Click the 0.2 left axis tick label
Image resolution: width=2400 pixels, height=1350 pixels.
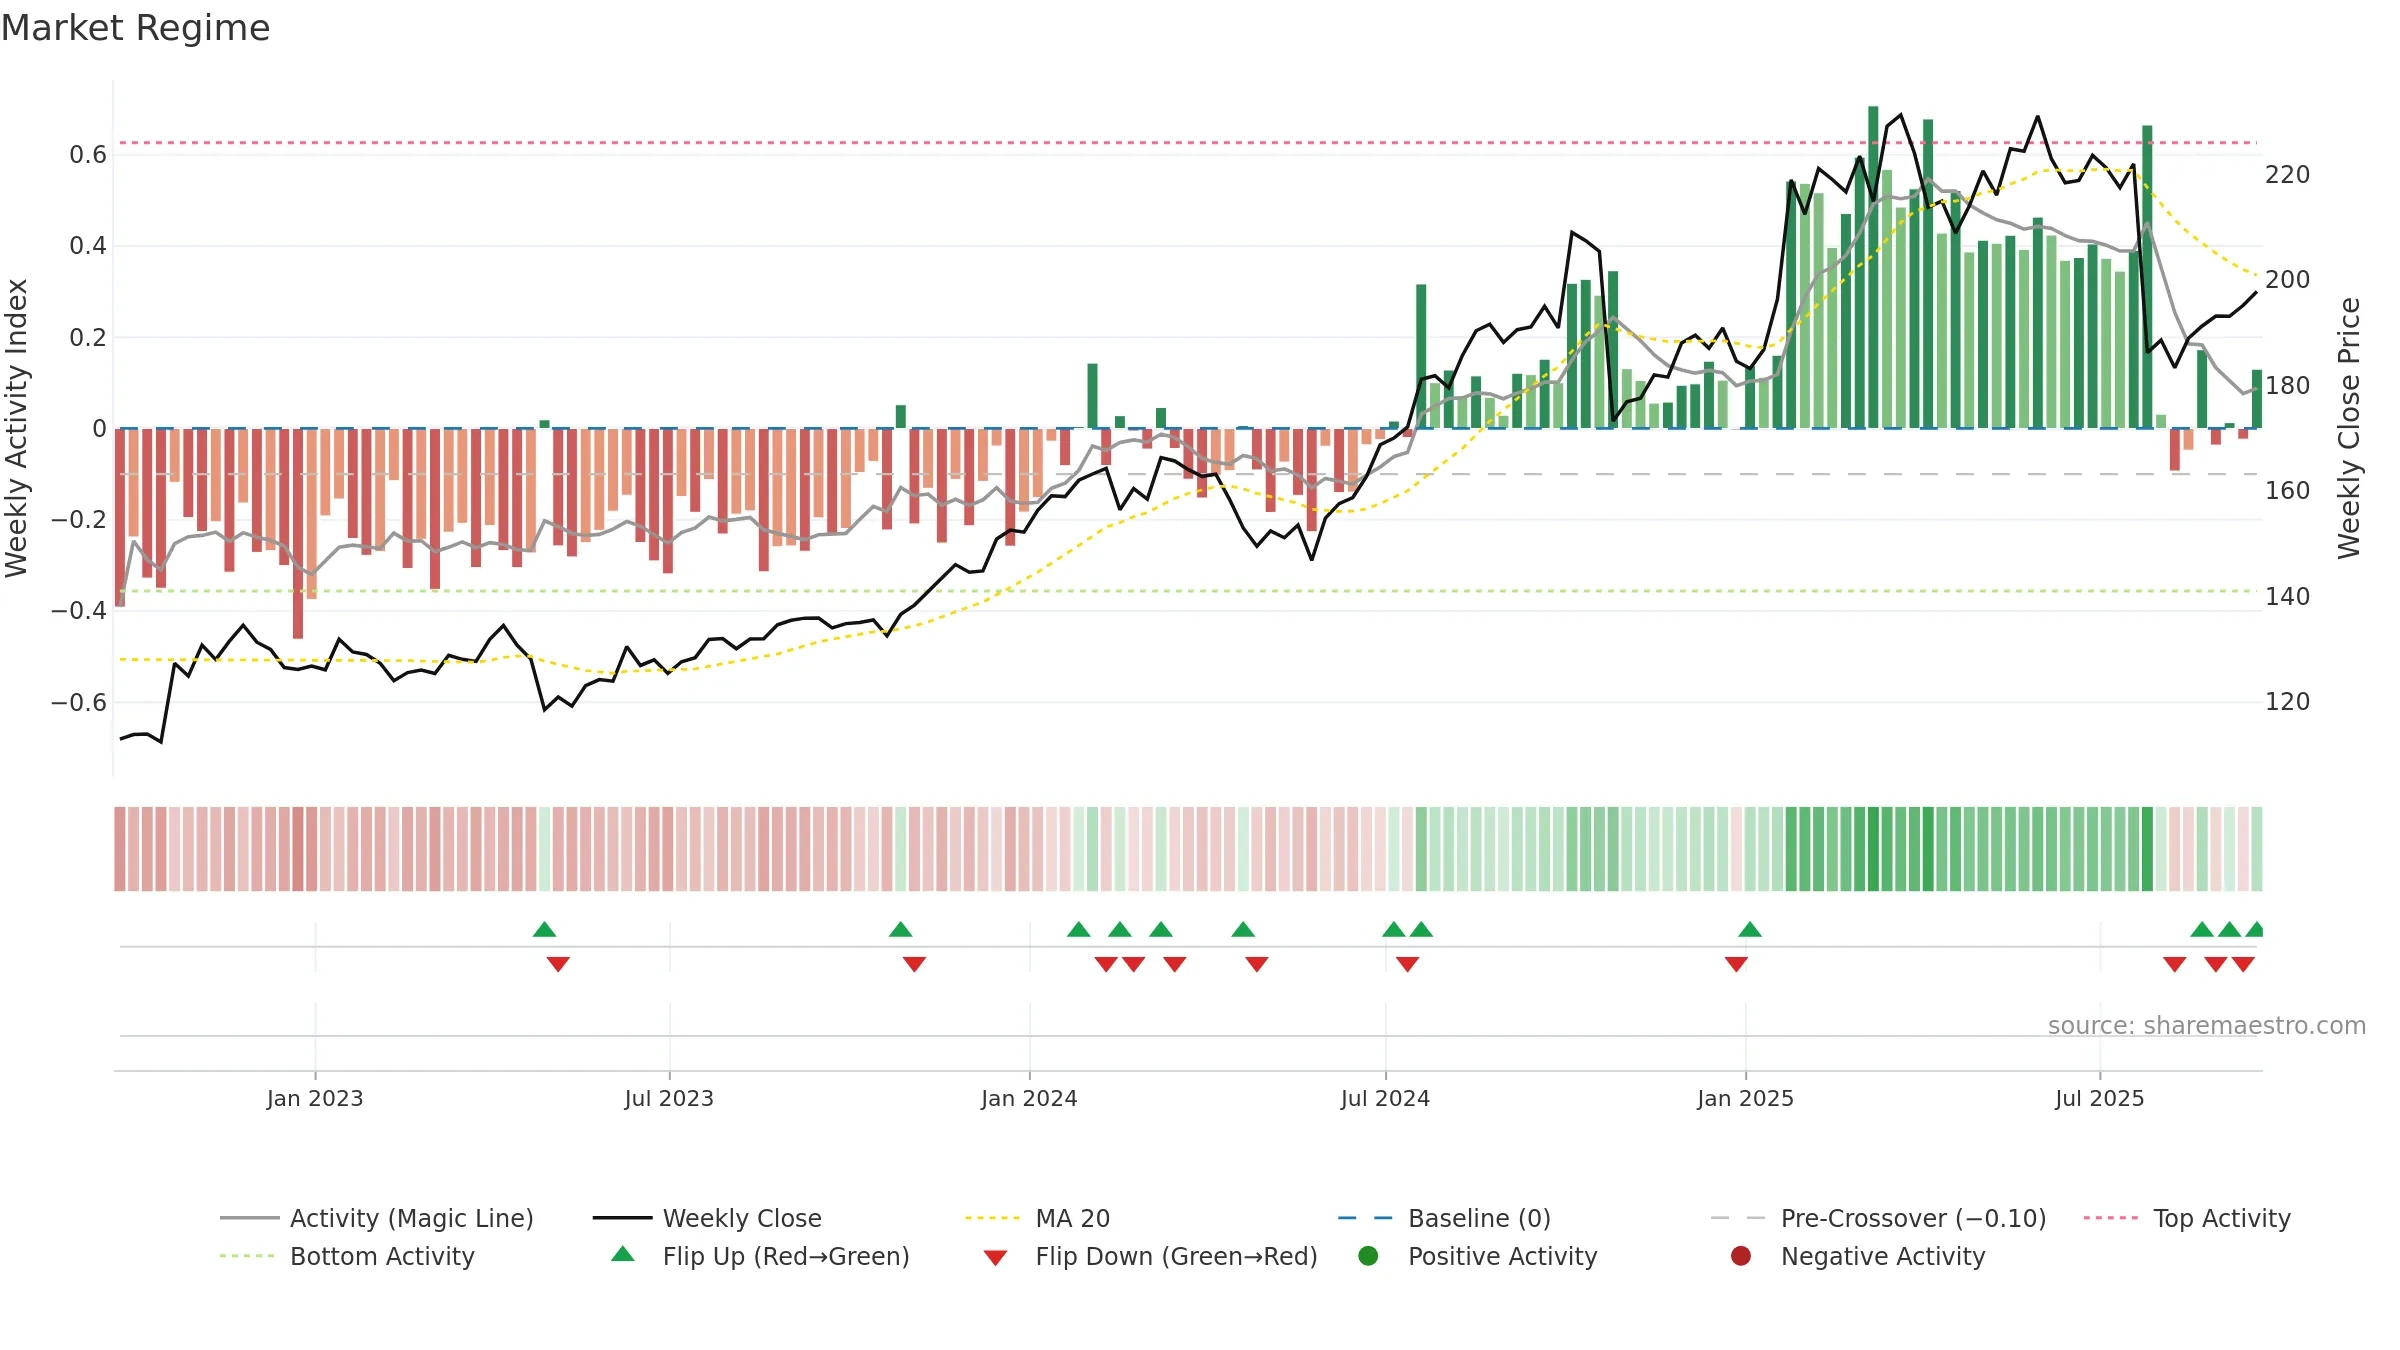click(x=88, y=337)
